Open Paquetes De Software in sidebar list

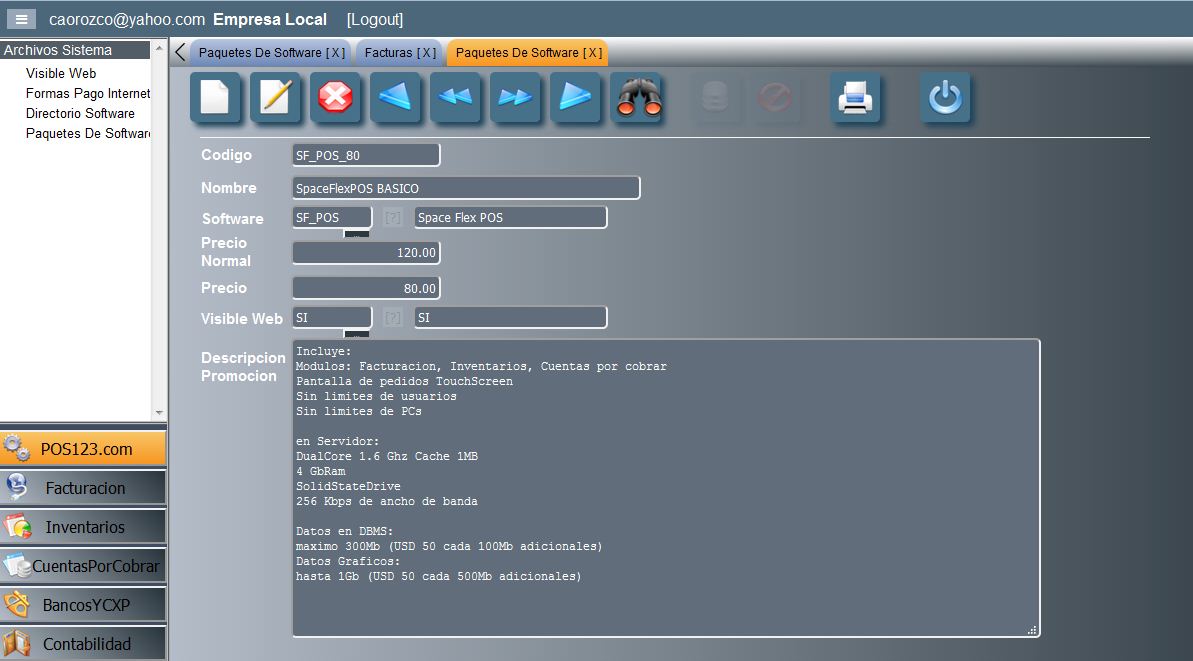point(87,133)
